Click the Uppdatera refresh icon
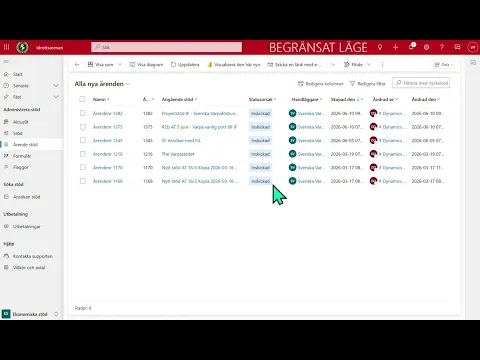 (173, 64)
